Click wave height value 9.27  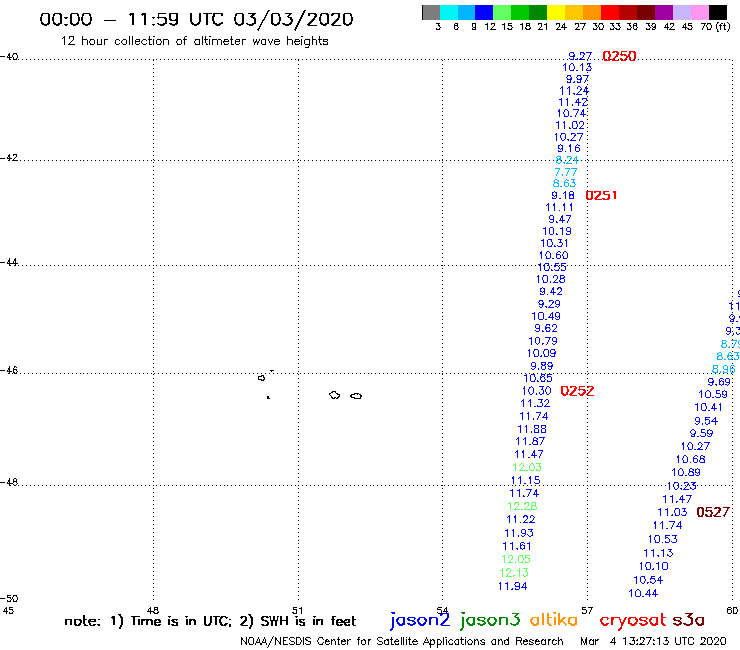(x=580, y=56)
